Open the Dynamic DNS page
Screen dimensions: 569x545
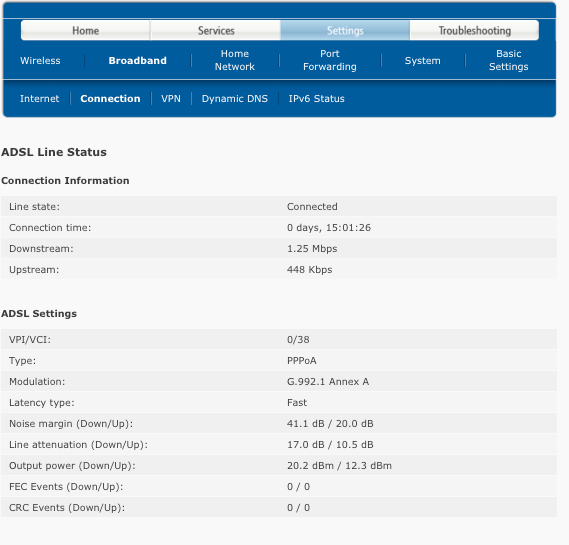point(235,99)
